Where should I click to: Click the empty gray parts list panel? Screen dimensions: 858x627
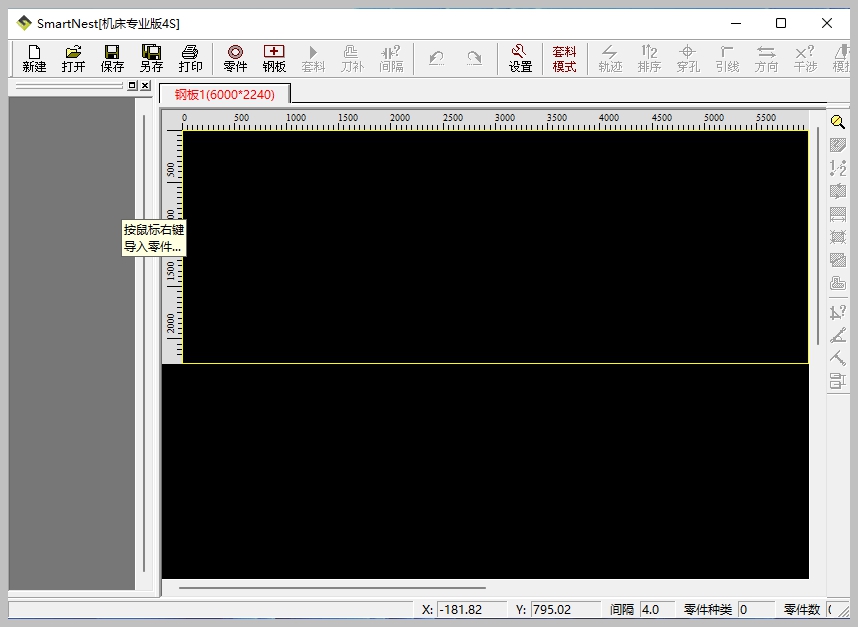71,340
